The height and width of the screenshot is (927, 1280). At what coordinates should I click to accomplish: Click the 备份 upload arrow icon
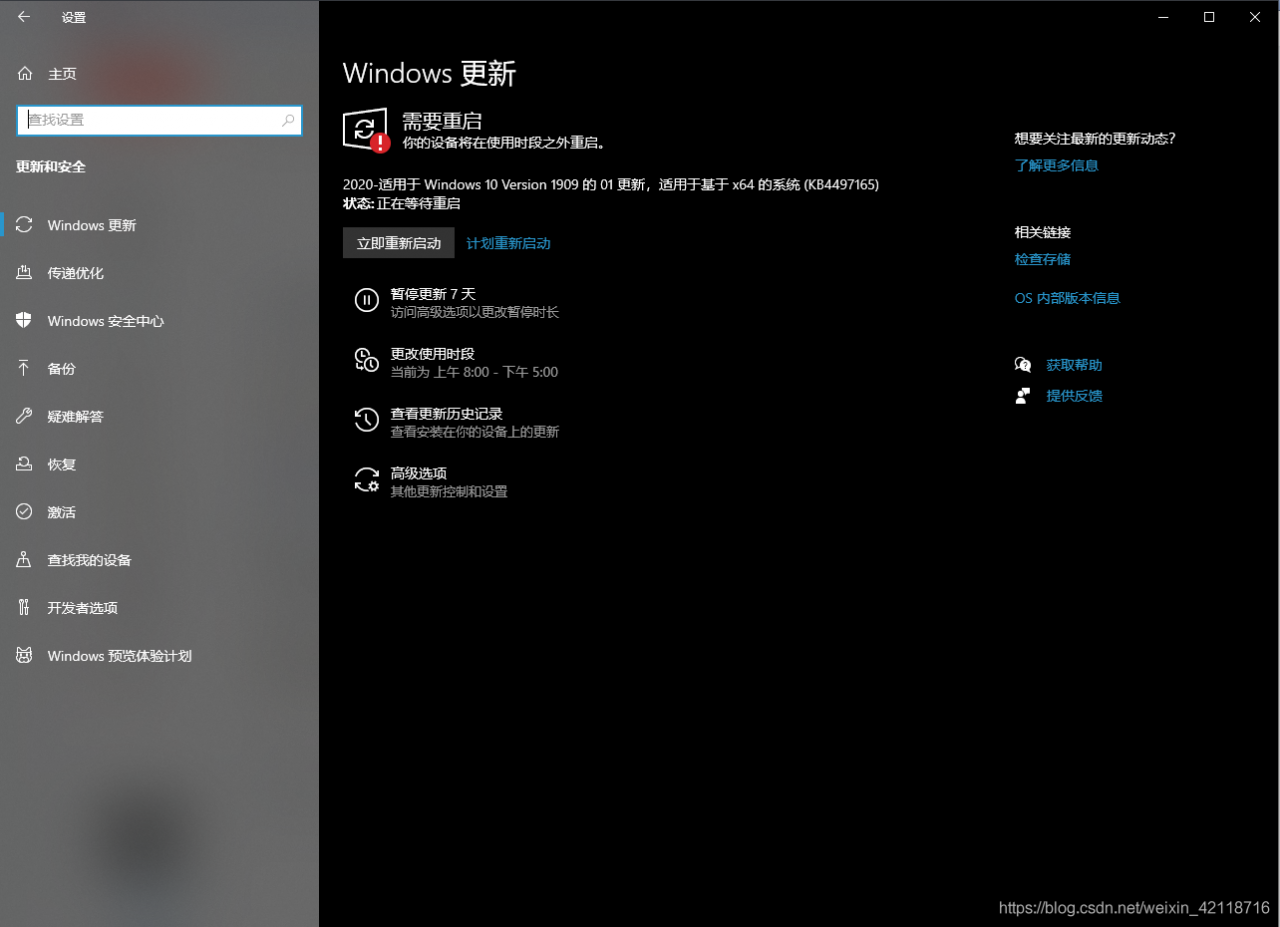[24, 368]
